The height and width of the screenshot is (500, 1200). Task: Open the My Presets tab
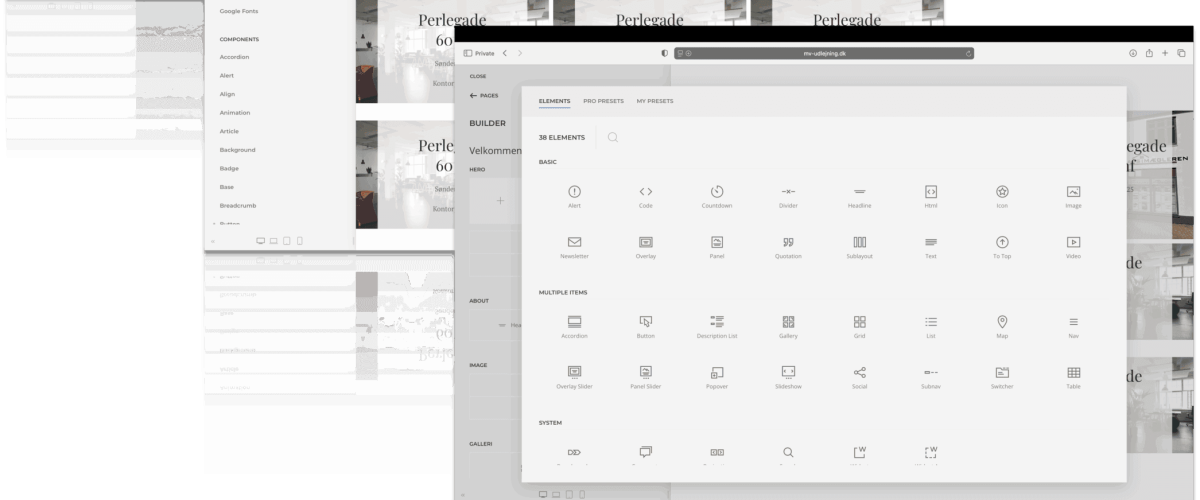655,101
